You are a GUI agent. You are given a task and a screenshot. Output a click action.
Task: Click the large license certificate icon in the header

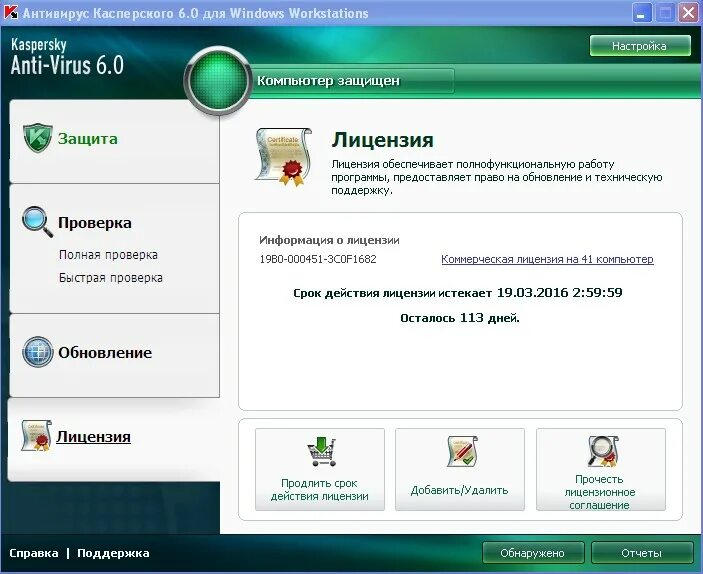[x=283, y=157]
